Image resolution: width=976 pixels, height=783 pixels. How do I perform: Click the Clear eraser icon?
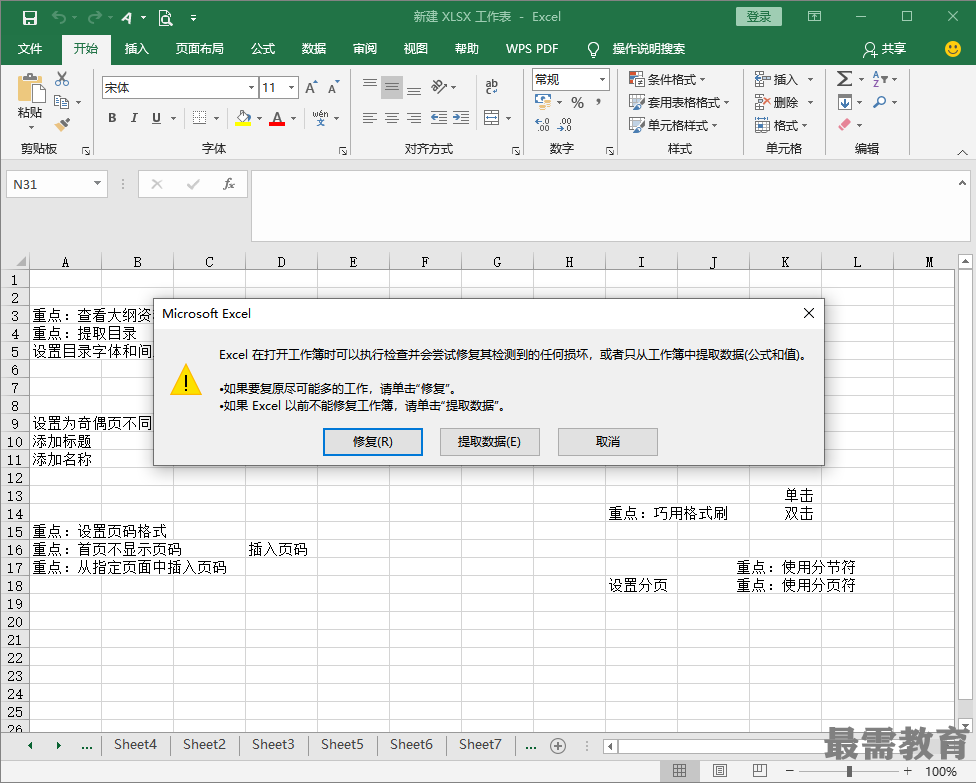click(844, 125)
